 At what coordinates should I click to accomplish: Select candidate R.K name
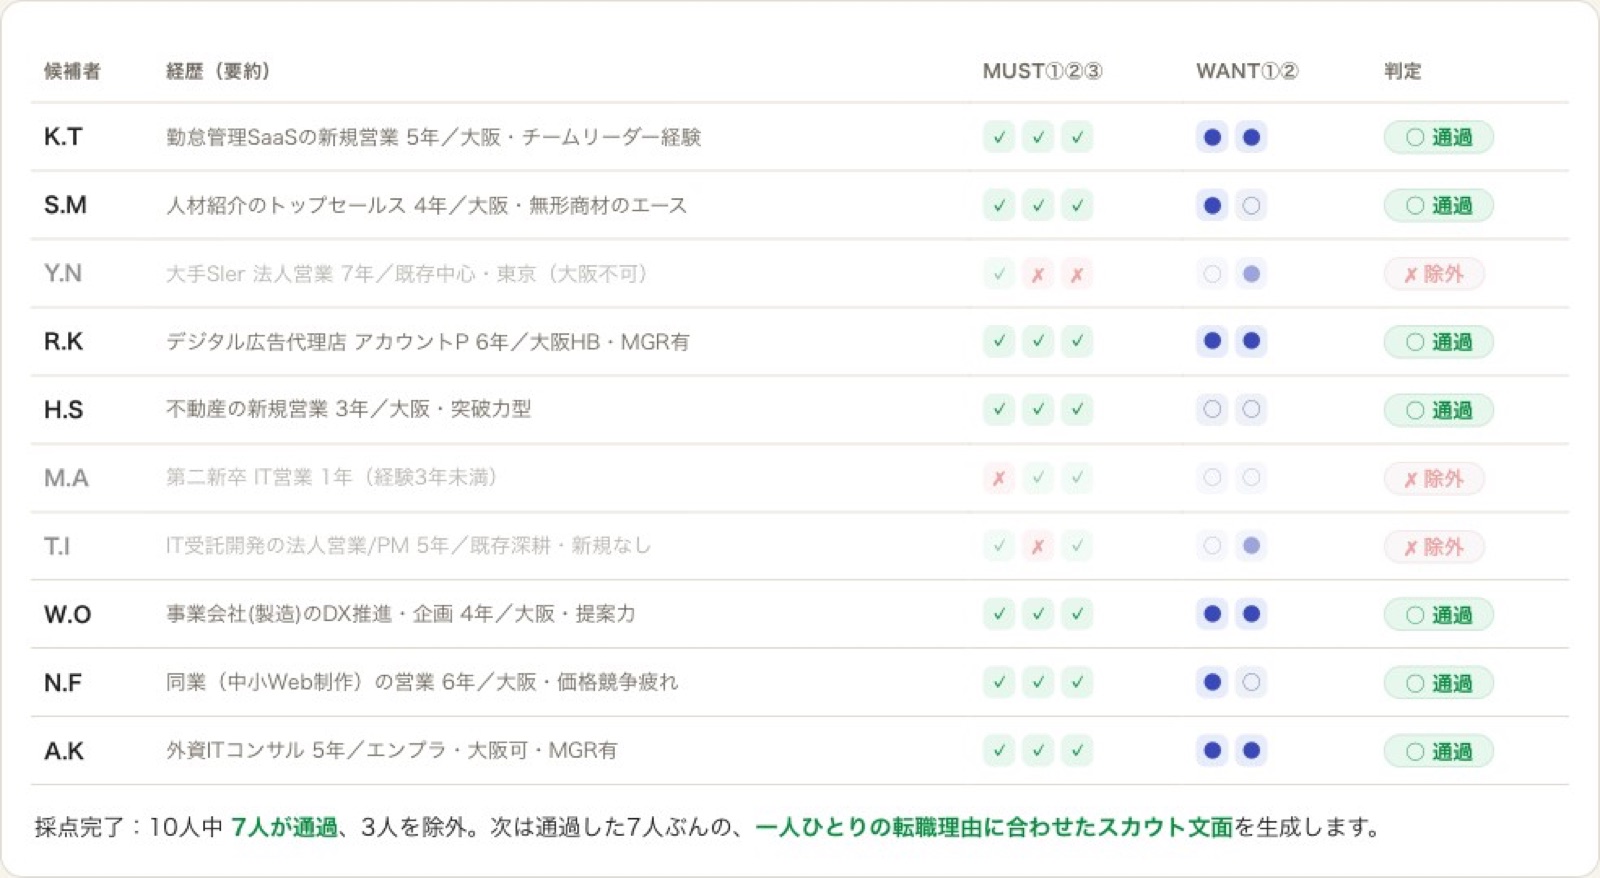[63, 342]
